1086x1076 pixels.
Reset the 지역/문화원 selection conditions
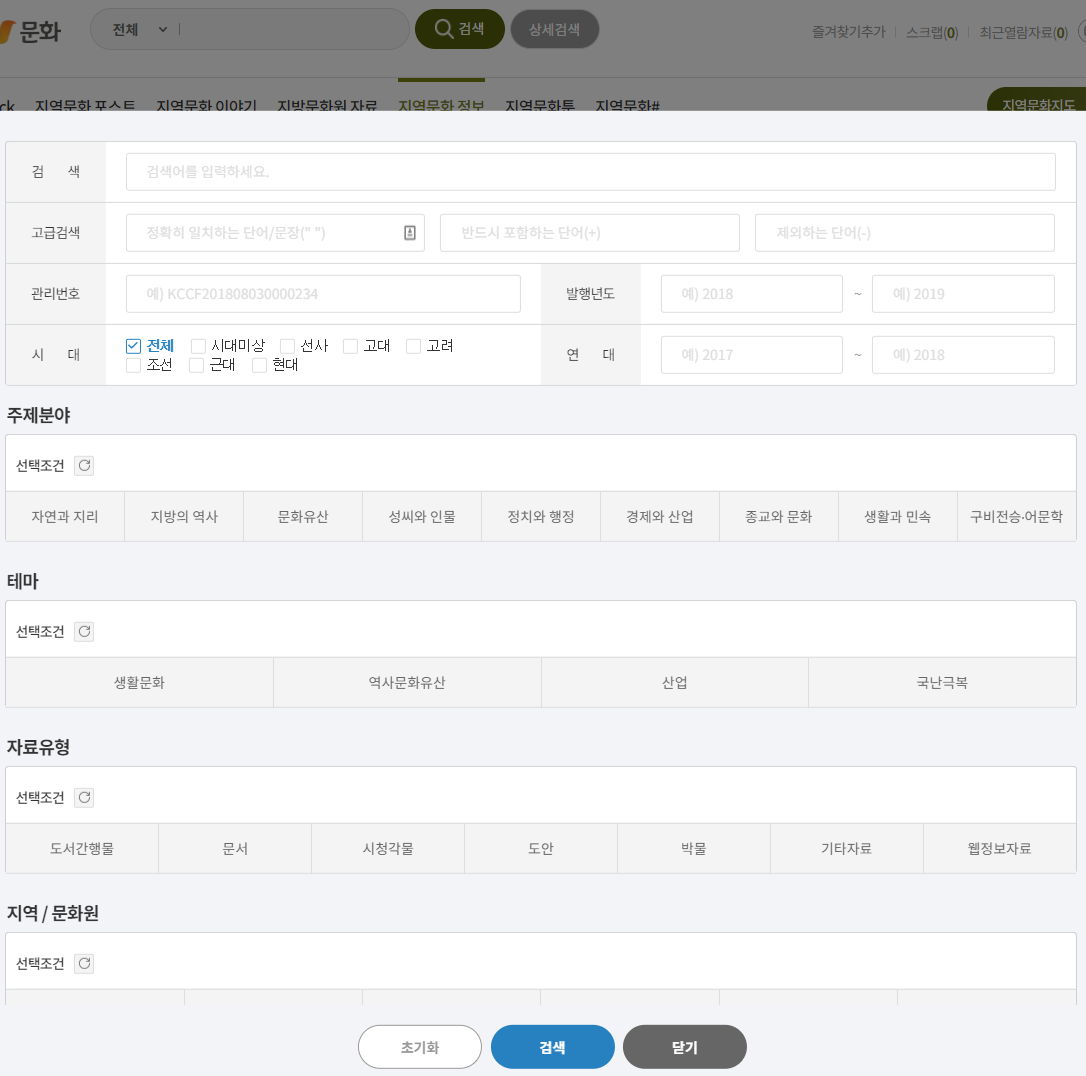coord(84,964)
